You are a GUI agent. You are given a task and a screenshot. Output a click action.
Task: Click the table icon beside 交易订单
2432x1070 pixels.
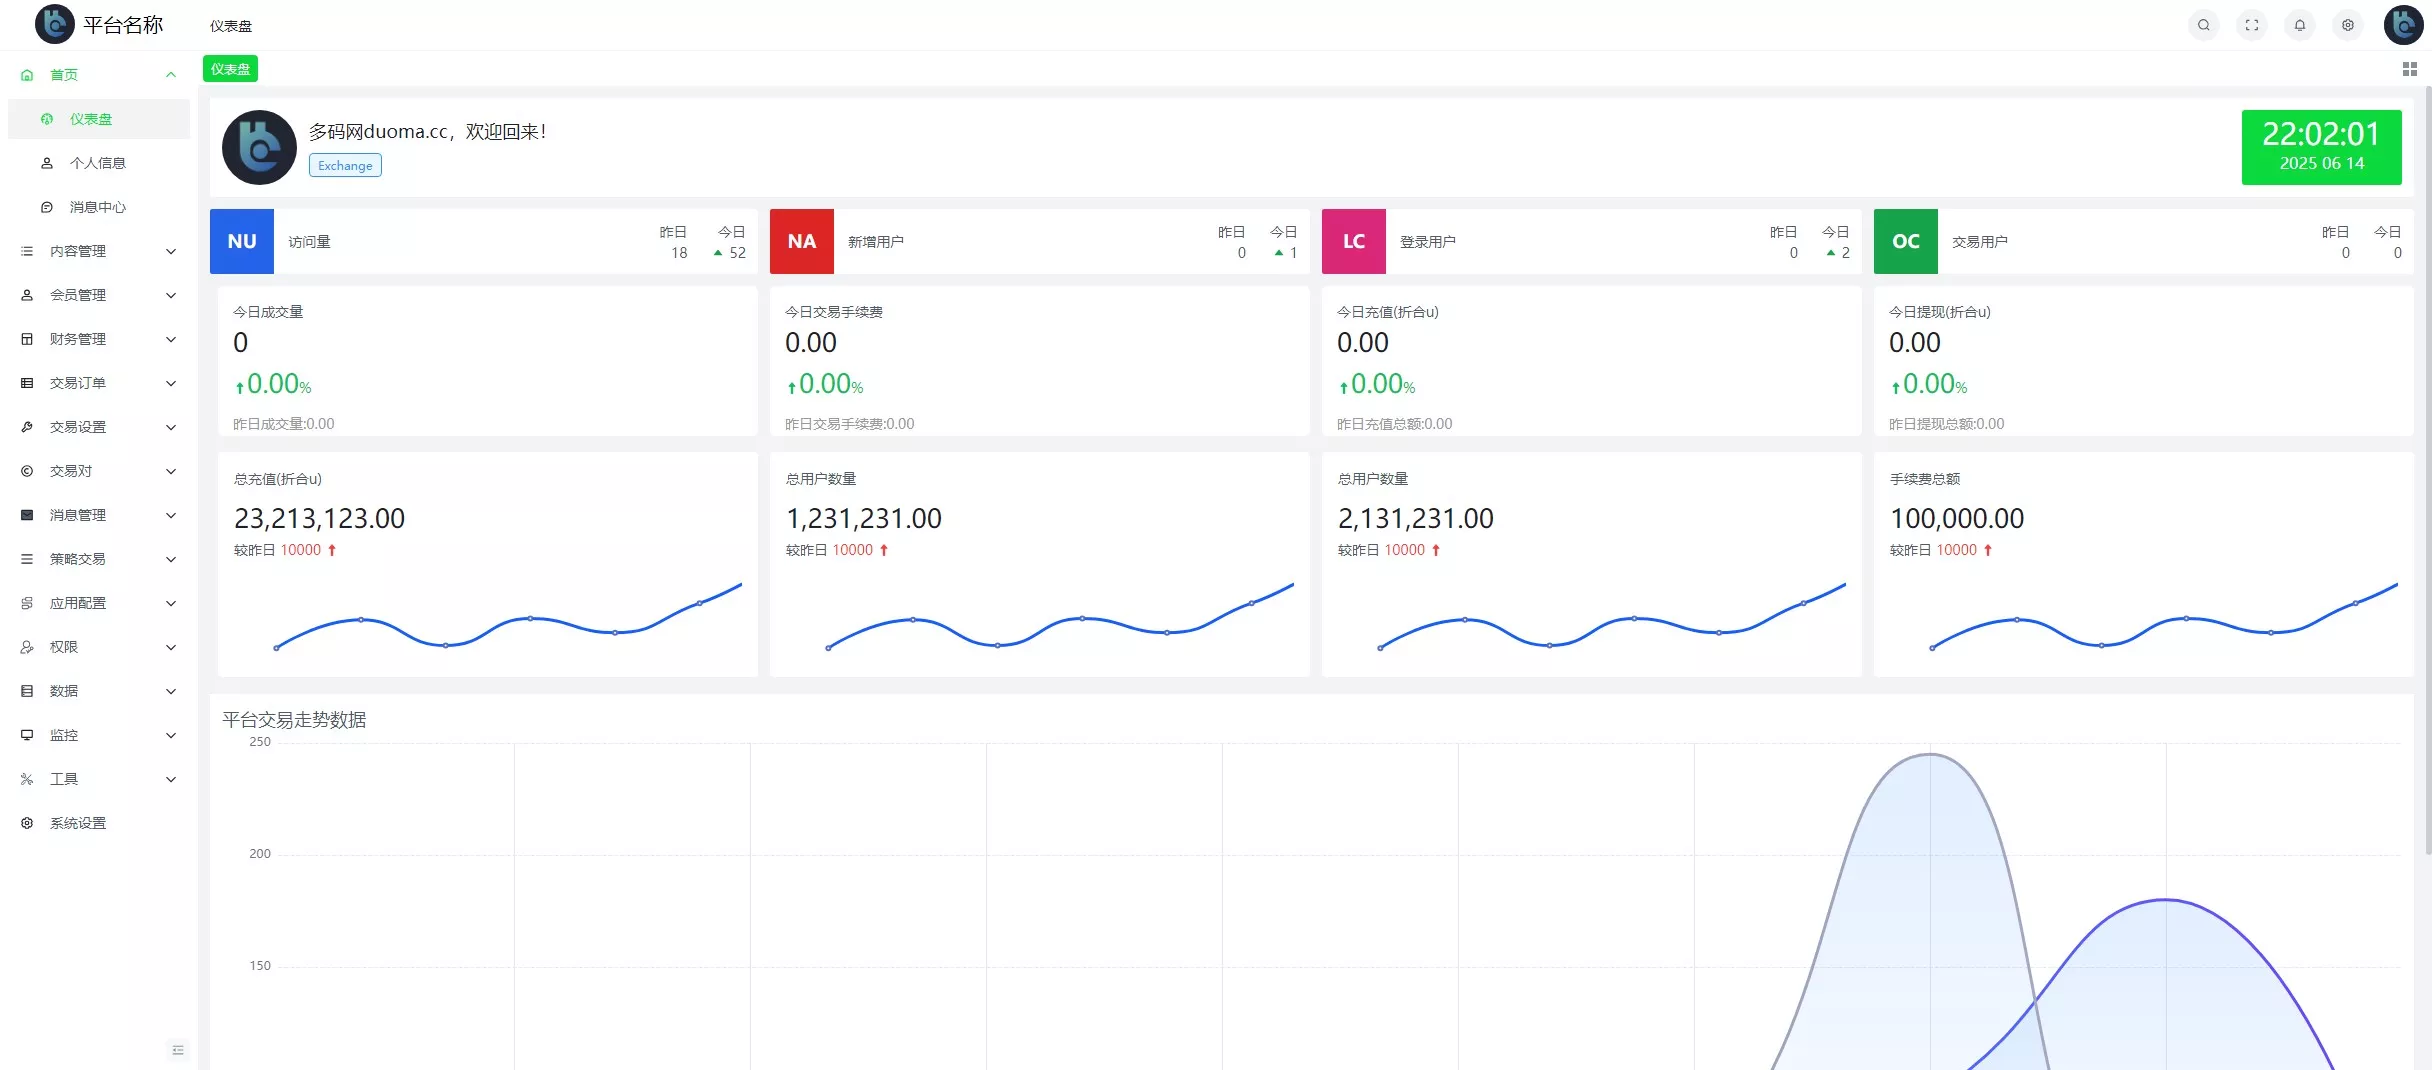(x=27, y=383)
